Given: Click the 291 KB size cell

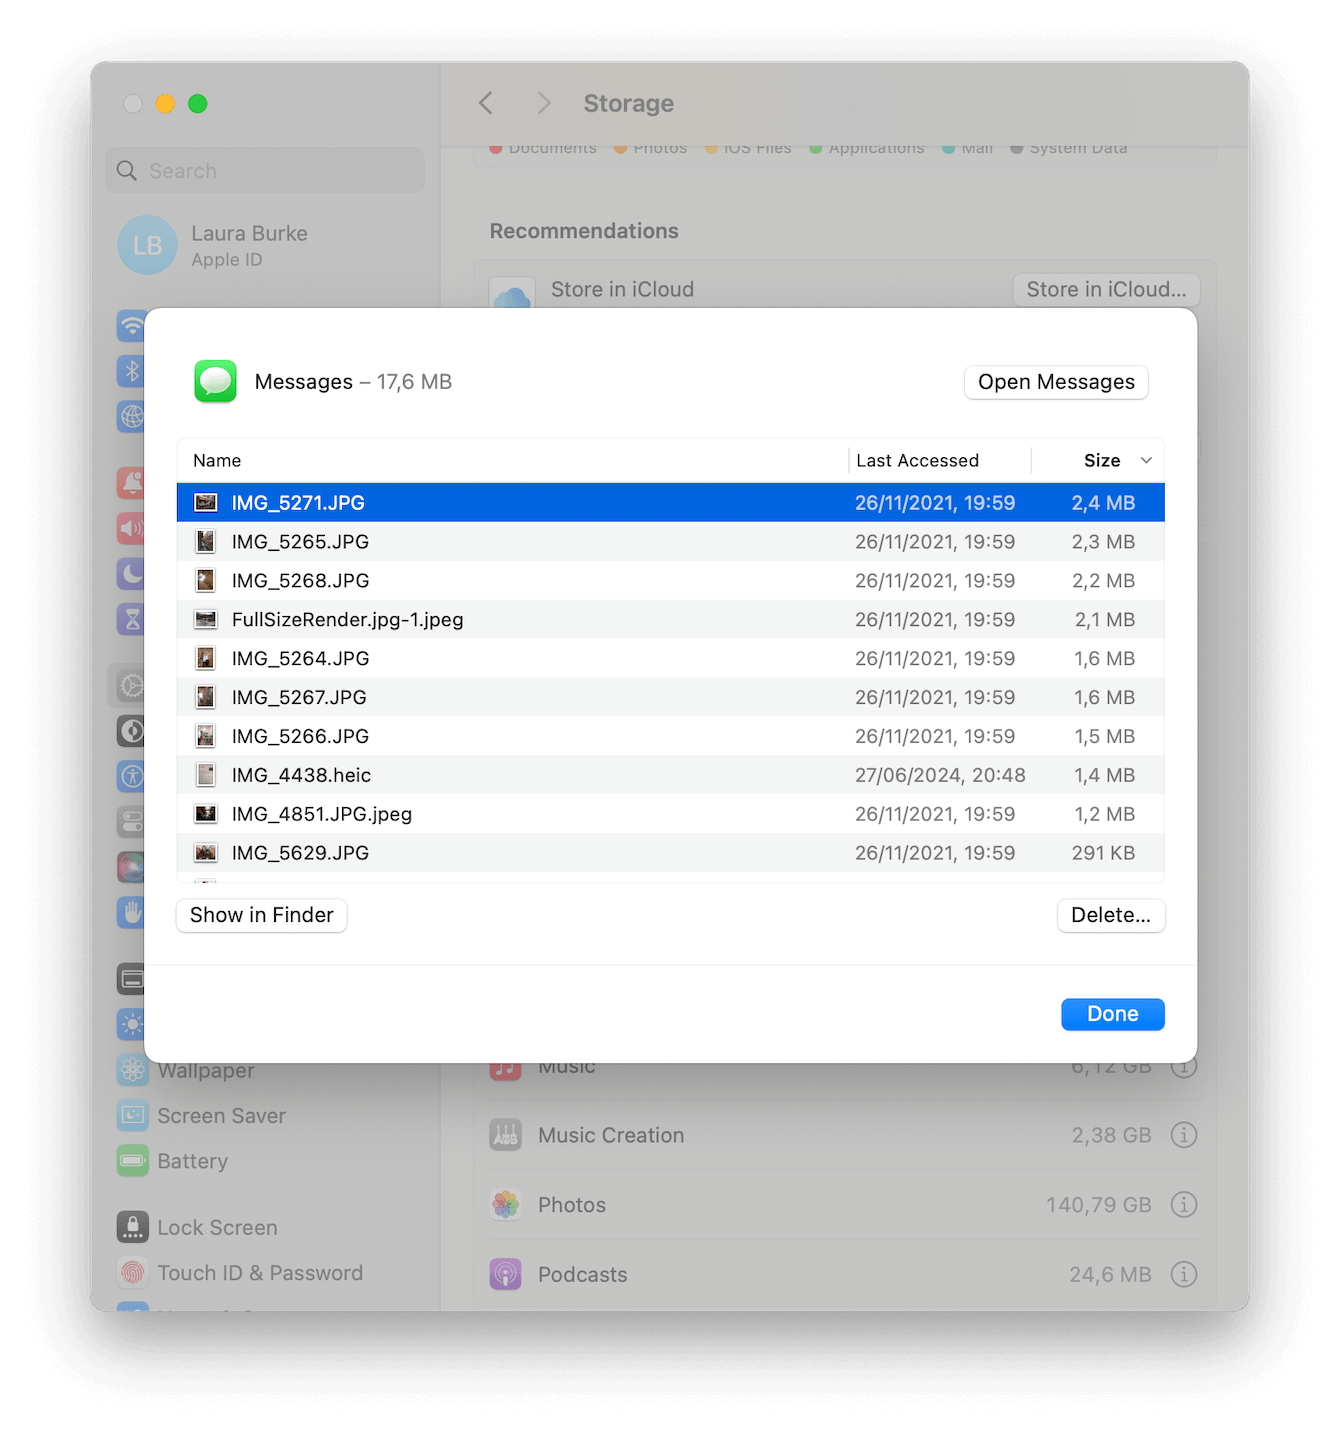Looking at the screenshot, I should [1103, 853].
